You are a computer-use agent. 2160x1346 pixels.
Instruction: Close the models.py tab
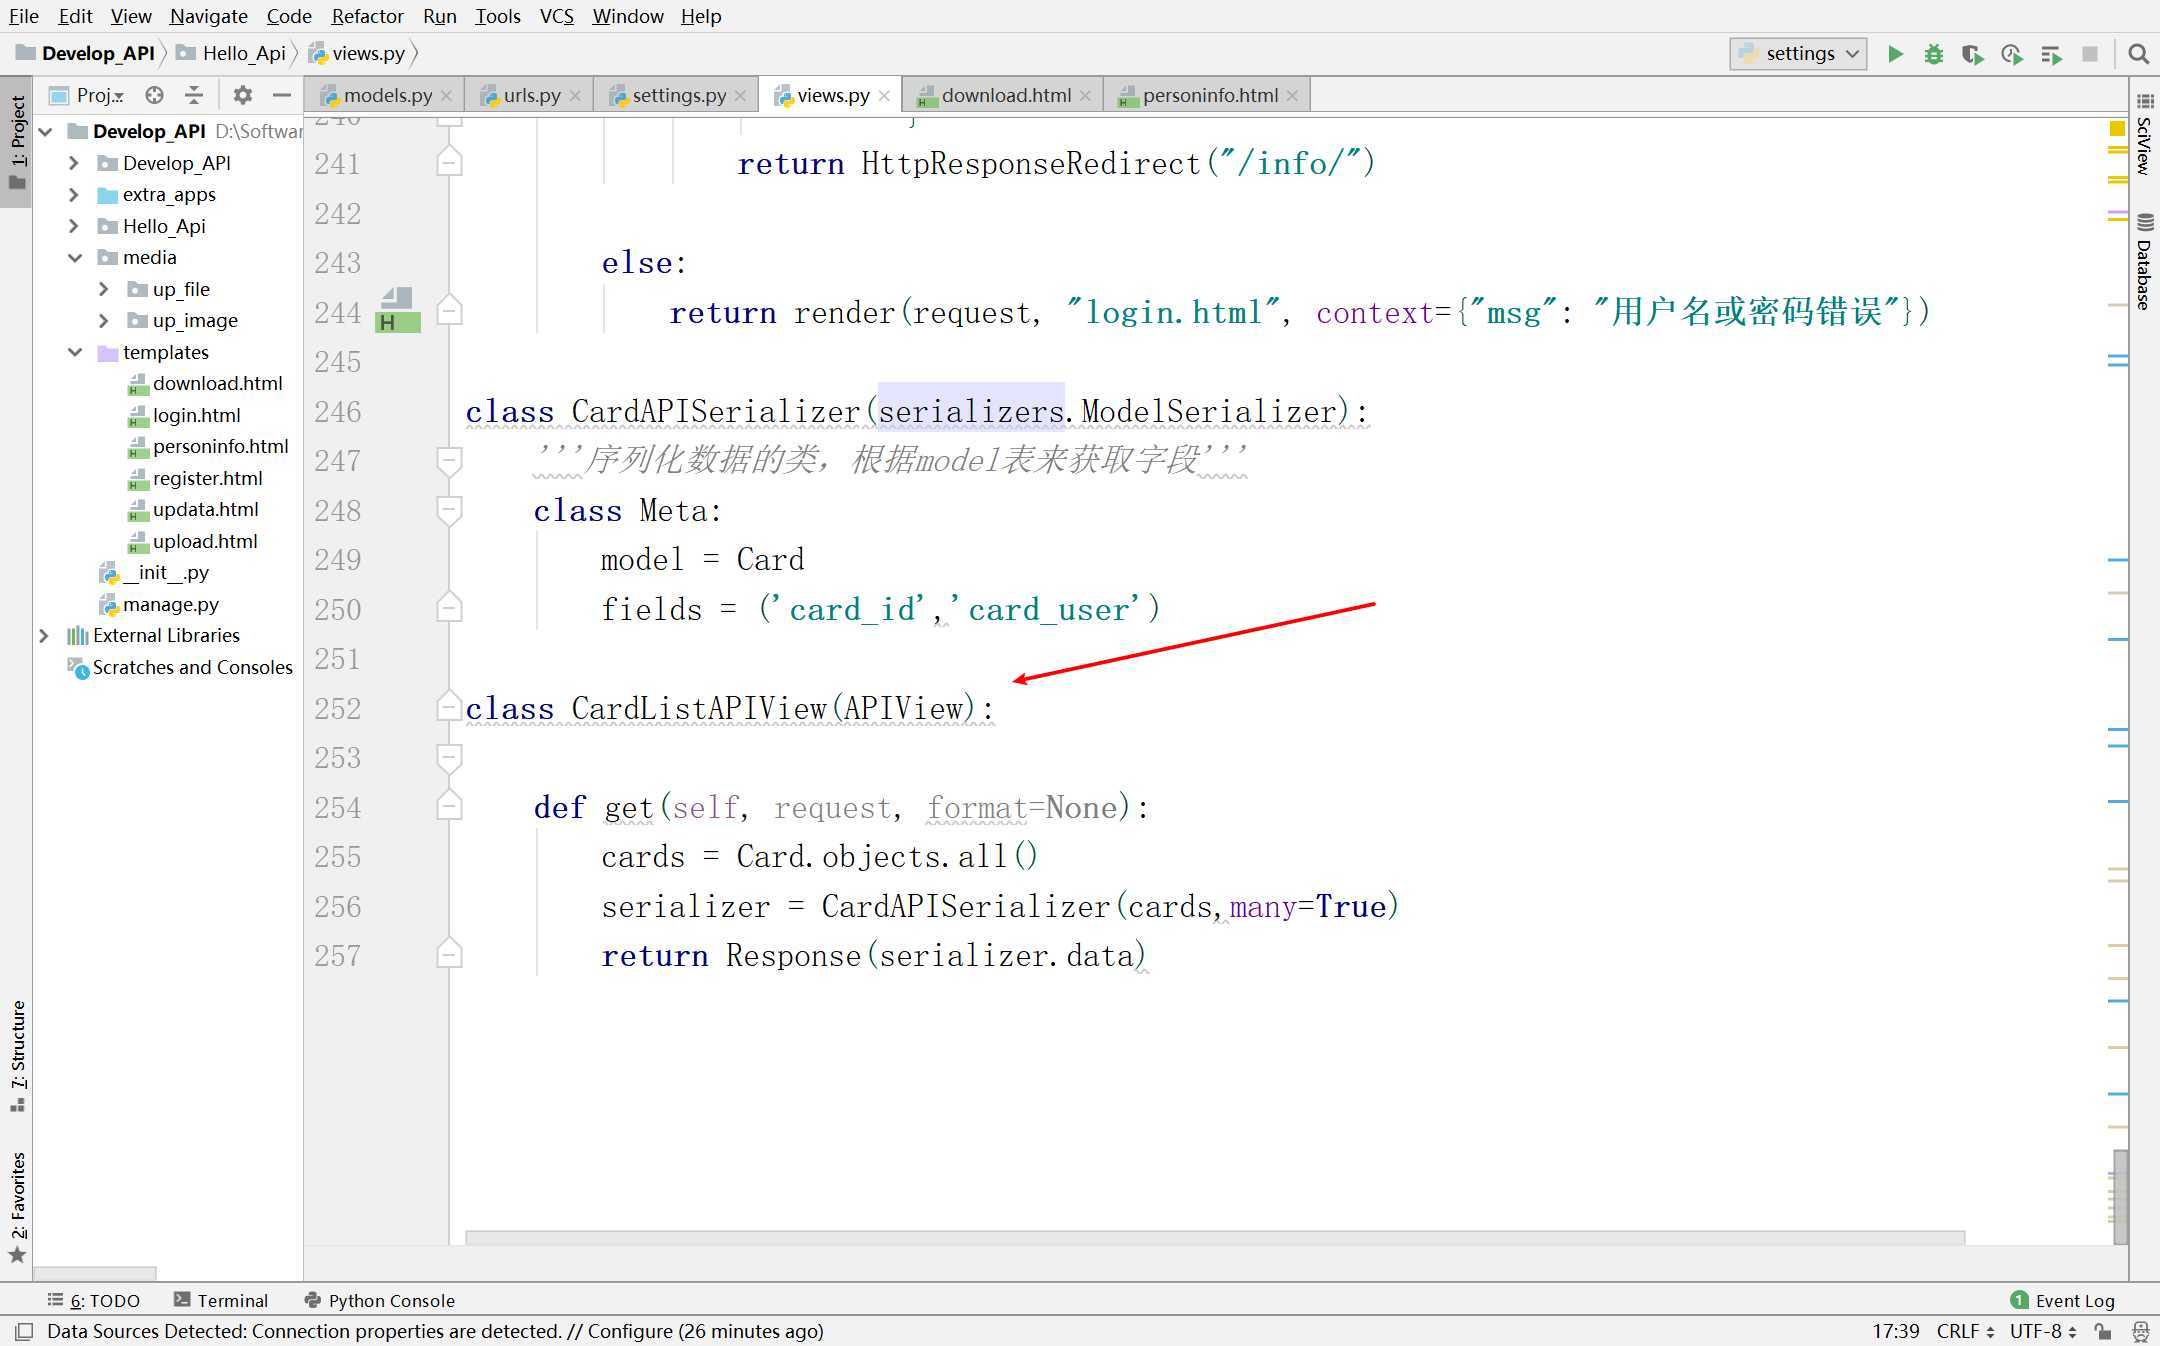coord(446,96)
